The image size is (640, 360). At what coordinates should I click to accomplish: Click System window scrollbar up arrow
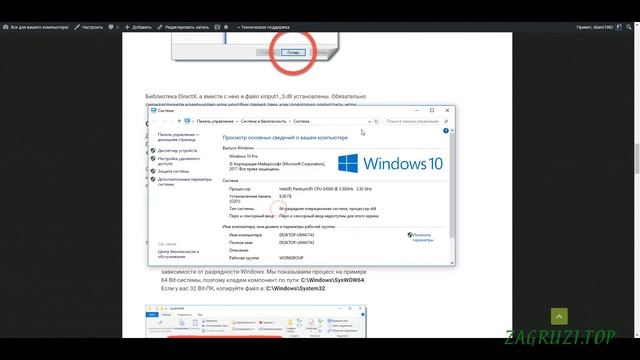452,130
